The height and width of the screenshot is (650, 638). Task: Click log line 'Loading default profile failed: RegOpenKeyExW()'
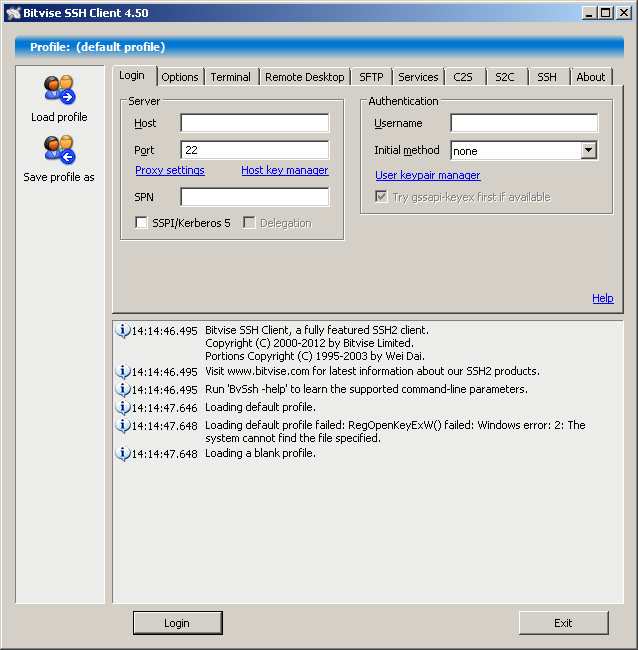(395, 432)
